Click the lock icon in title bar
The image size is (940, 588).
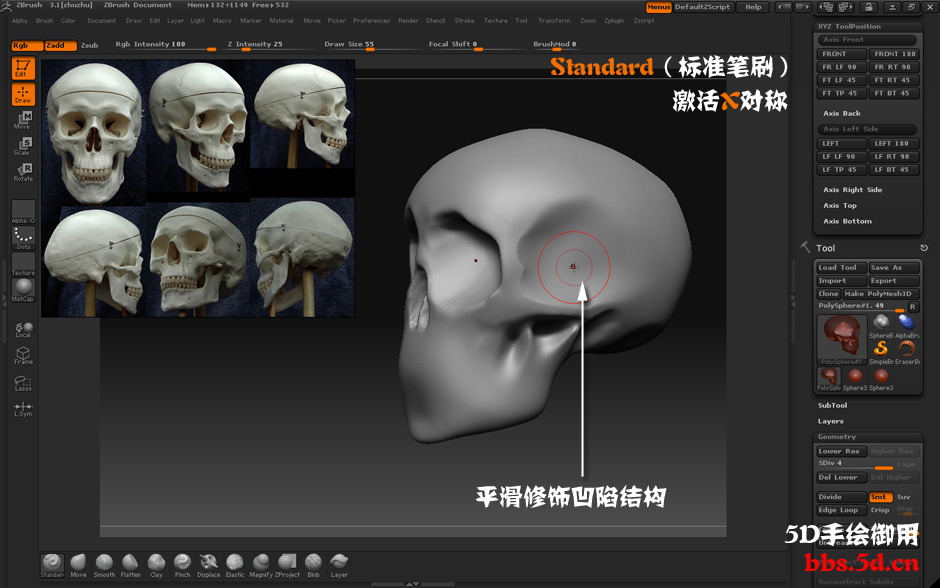[x=869, y=7]
